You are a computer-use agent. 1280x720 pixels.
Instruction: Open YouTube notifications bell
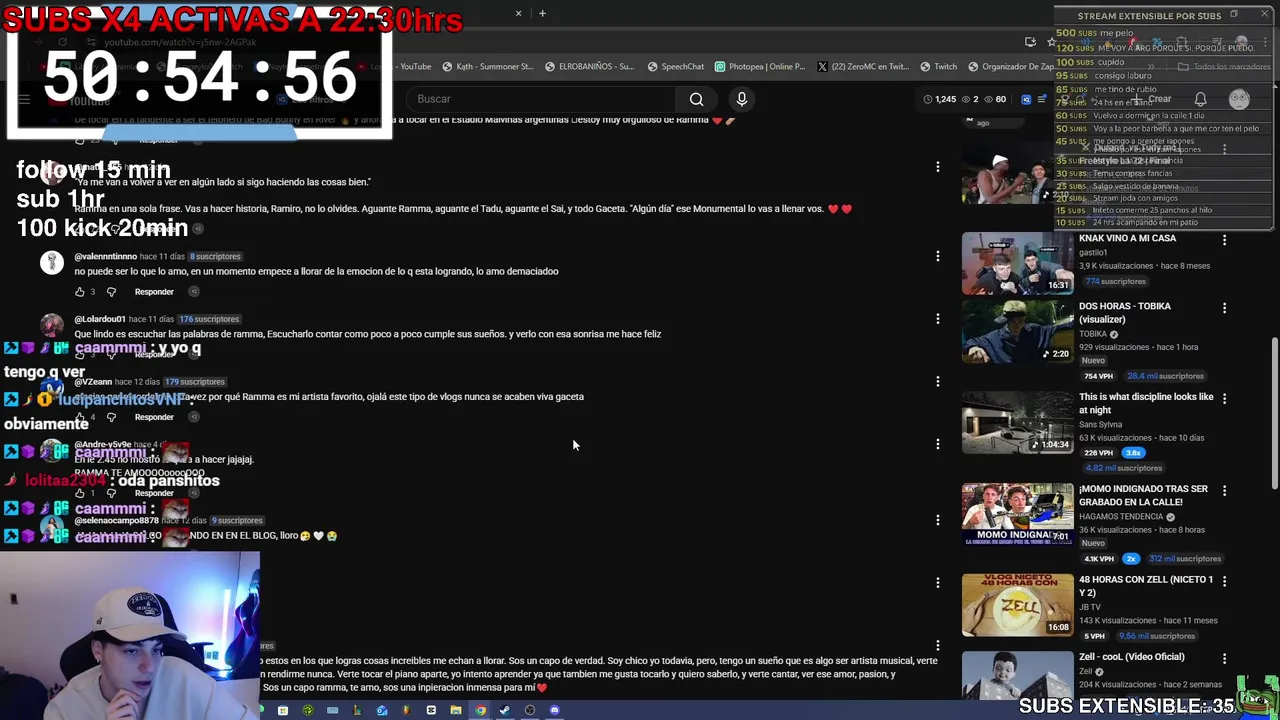1200,99
